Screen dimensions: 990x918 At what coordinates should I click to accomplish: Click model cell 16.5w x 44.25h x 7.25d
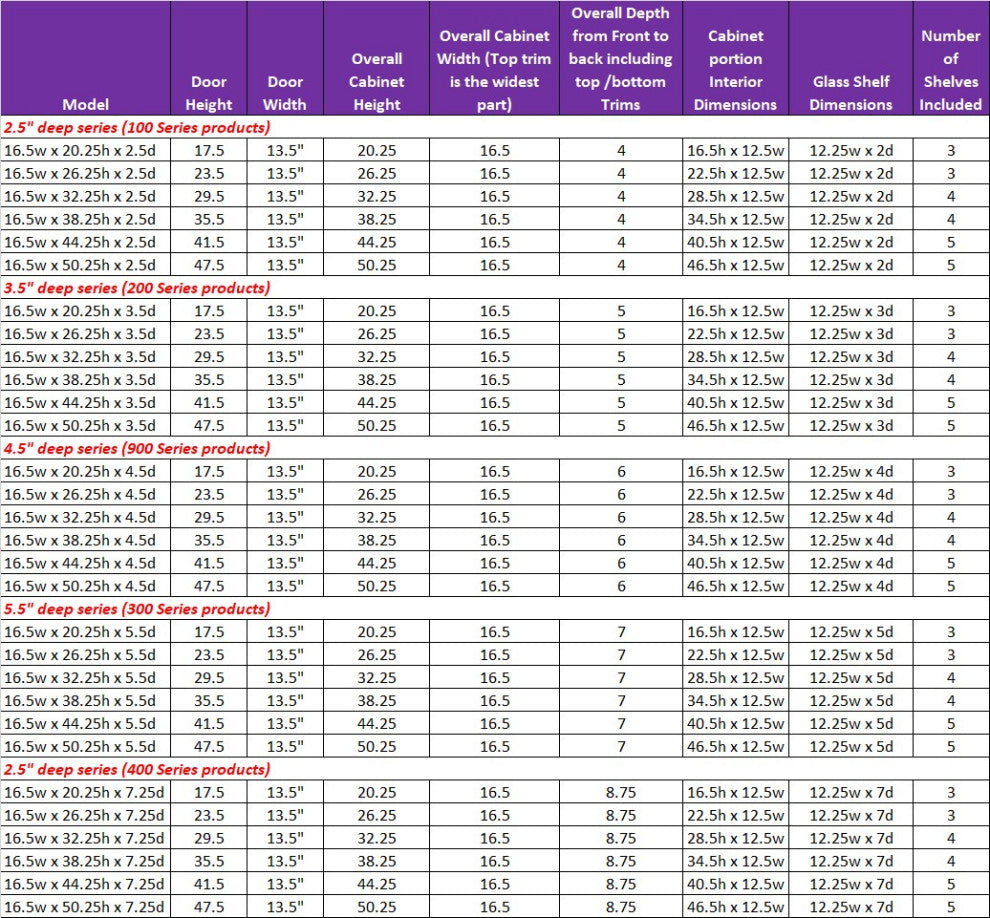[x=84, y=884]
